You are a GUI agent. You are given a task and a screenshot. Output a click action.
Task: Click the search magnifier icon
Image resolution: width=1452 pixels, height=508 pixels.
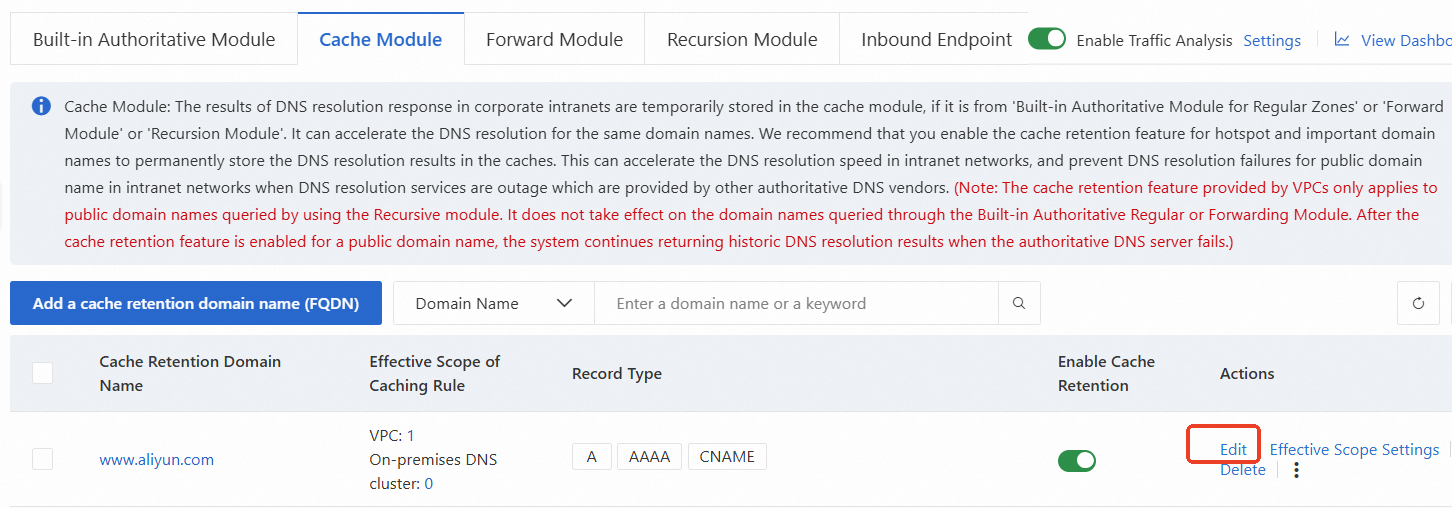coord(1019,303)
